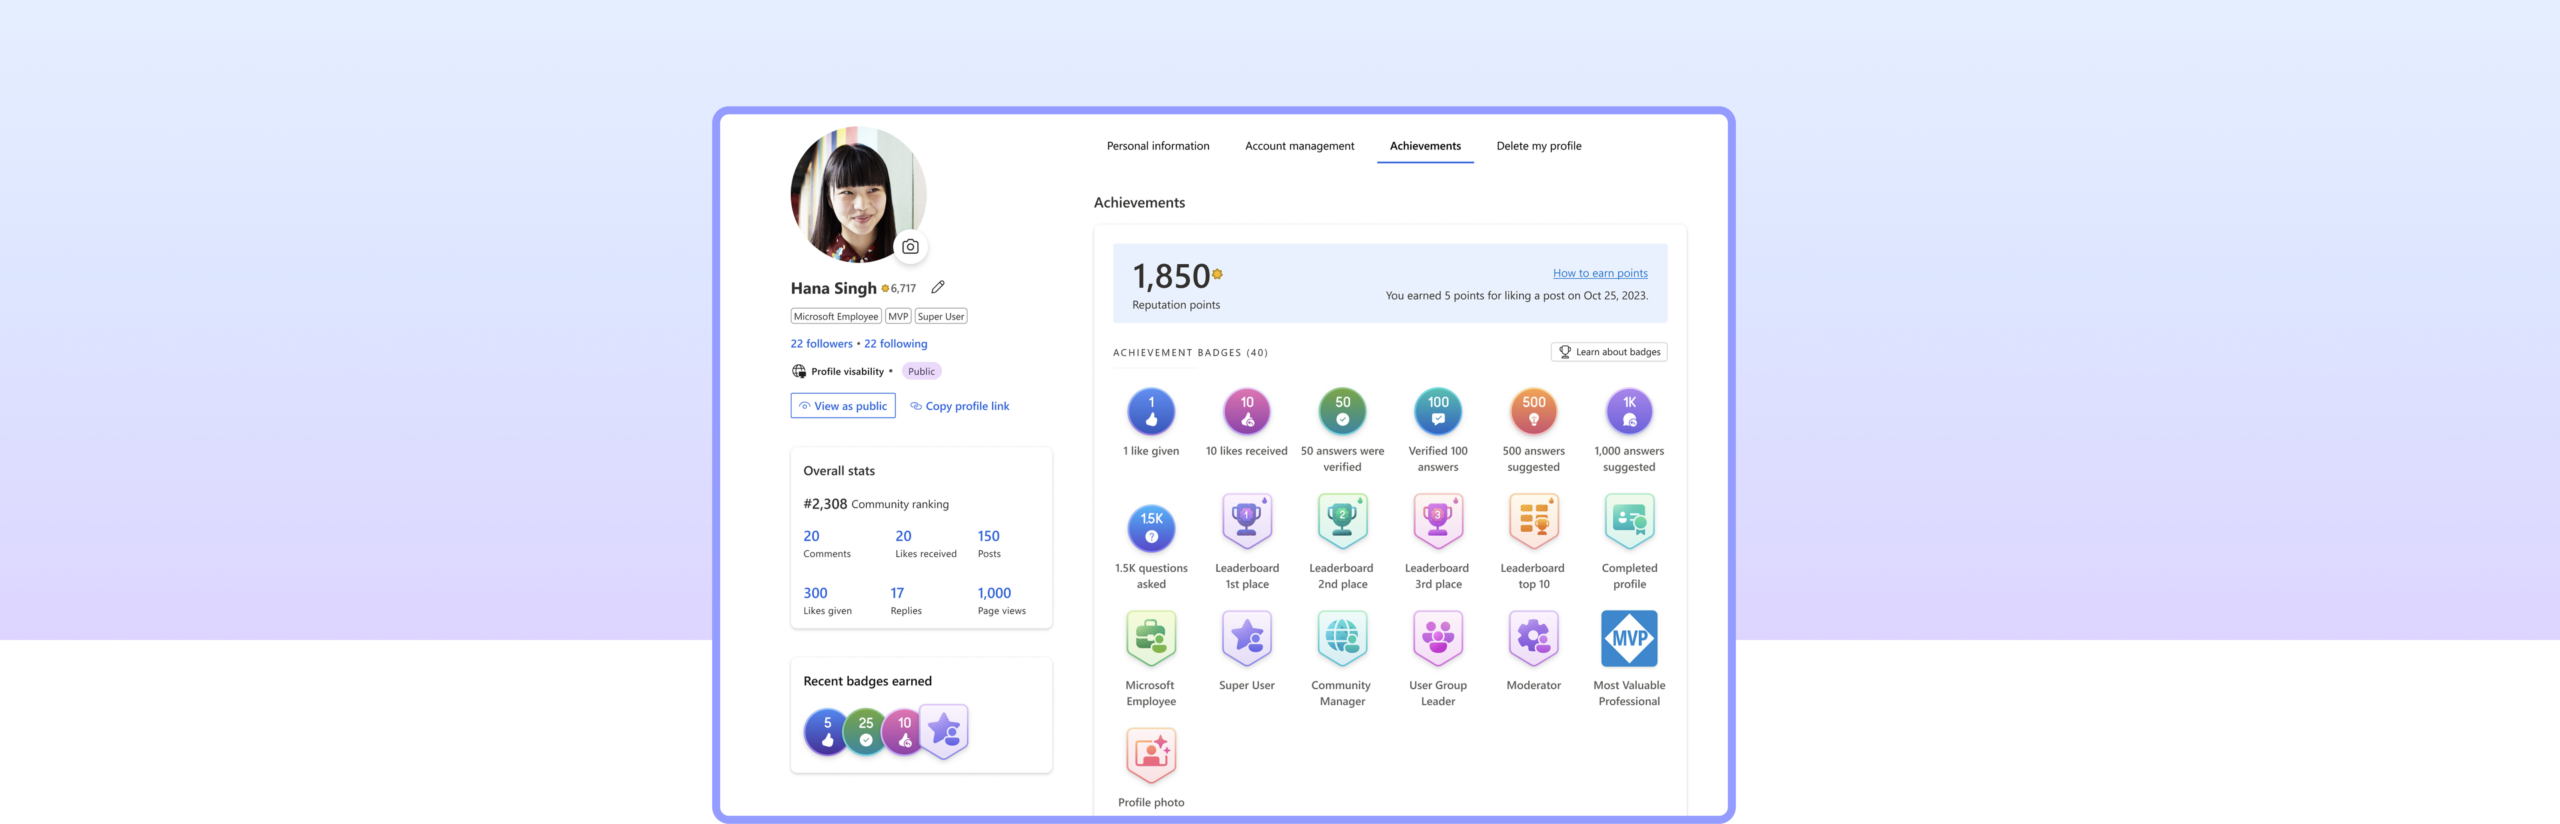Viewport: 2560px width, 824px height.
Task: Click the Profile photo badge
Action: point(1151,756)
